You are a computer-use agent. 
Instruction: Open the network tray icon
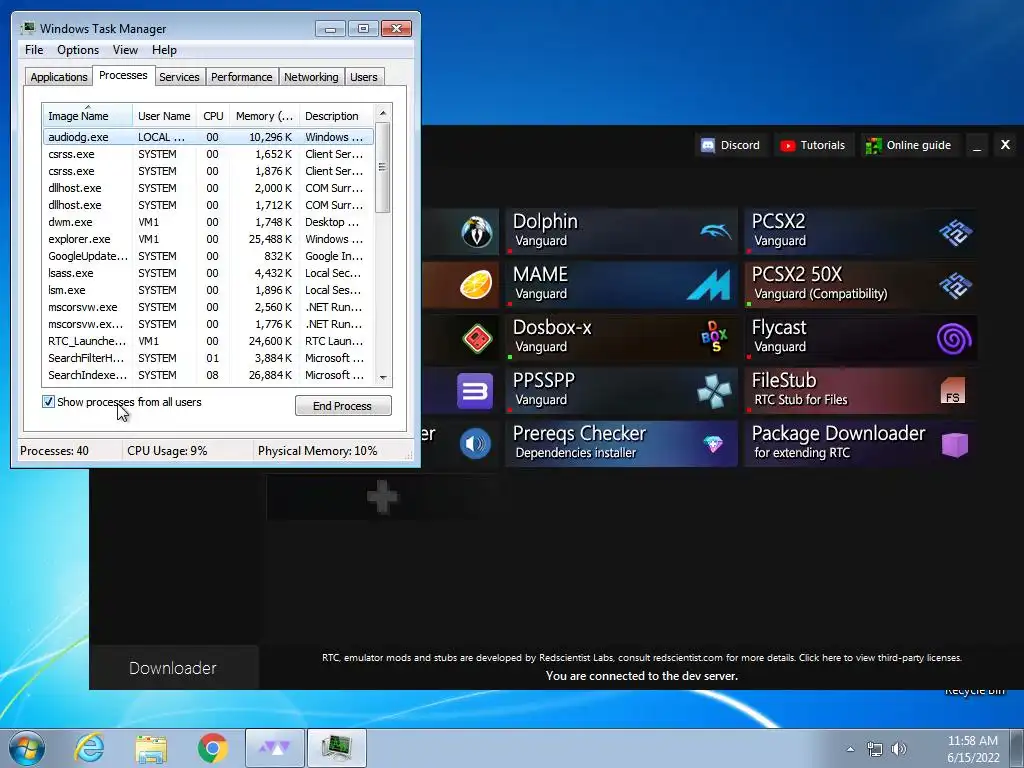click(874, 749)
